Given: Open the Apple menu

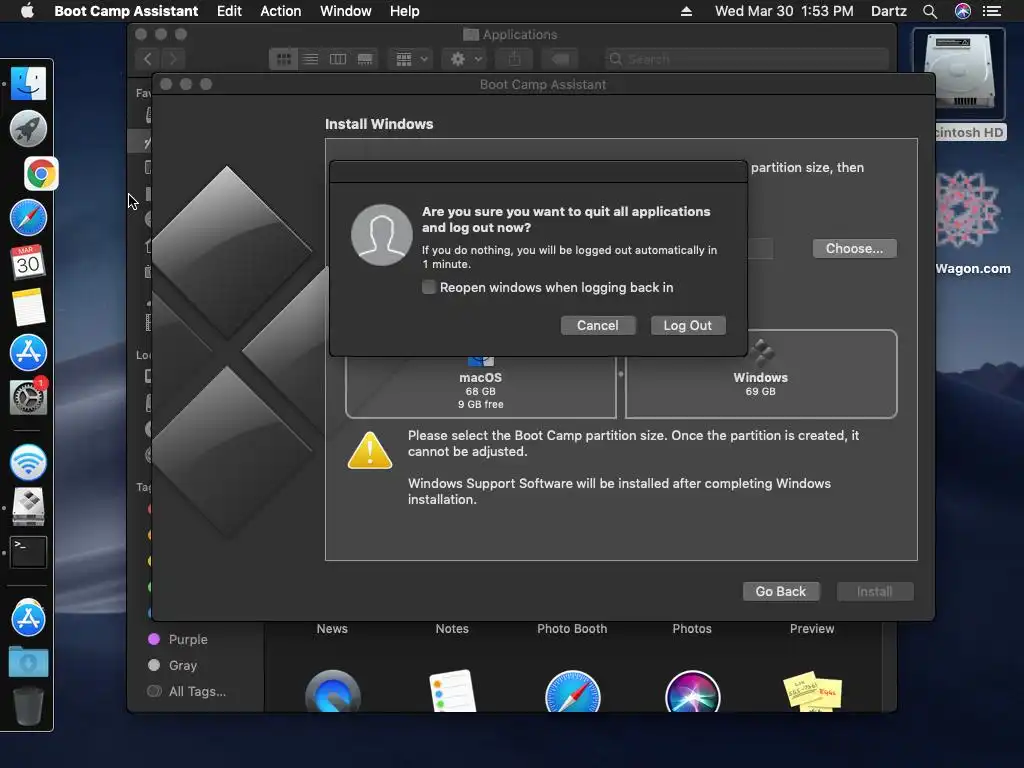Looking at the screenshot, I should point(27,10).
